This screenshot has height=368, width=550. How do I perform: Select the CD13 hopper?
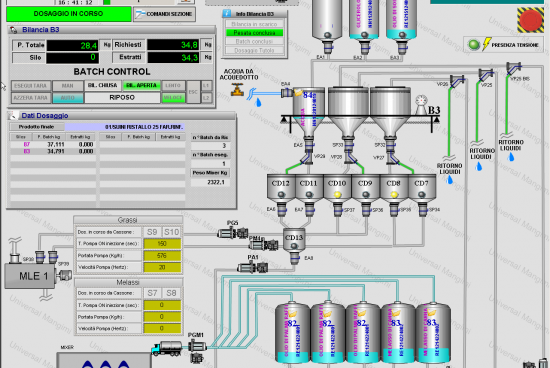click(294, 240)
